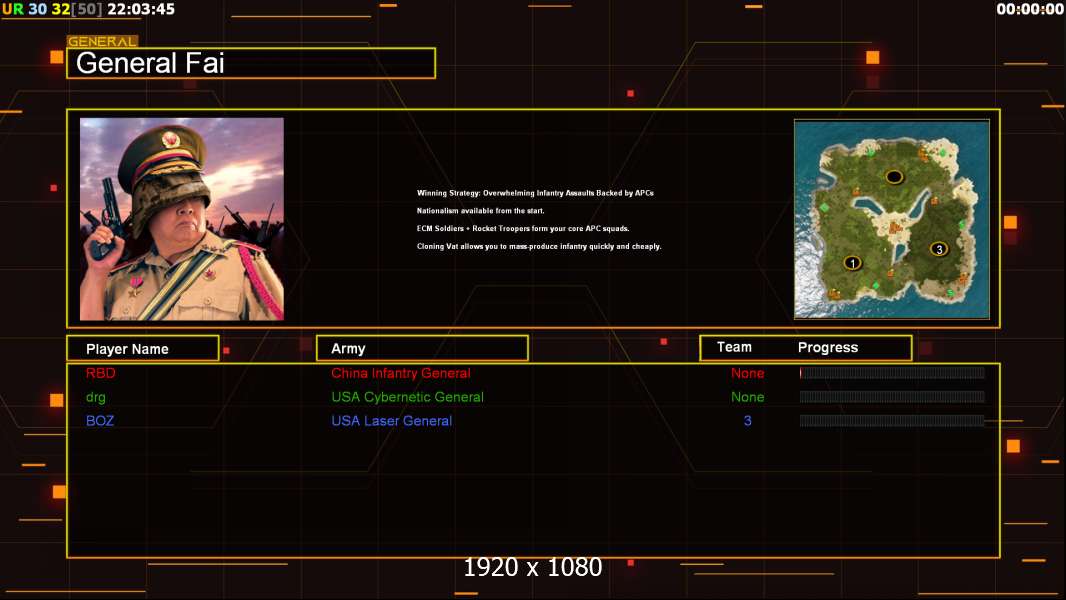The width and height of the screenshot is (1066, 600).
Task: Click the GENERAL label above the name
Action: click(102, 41)
